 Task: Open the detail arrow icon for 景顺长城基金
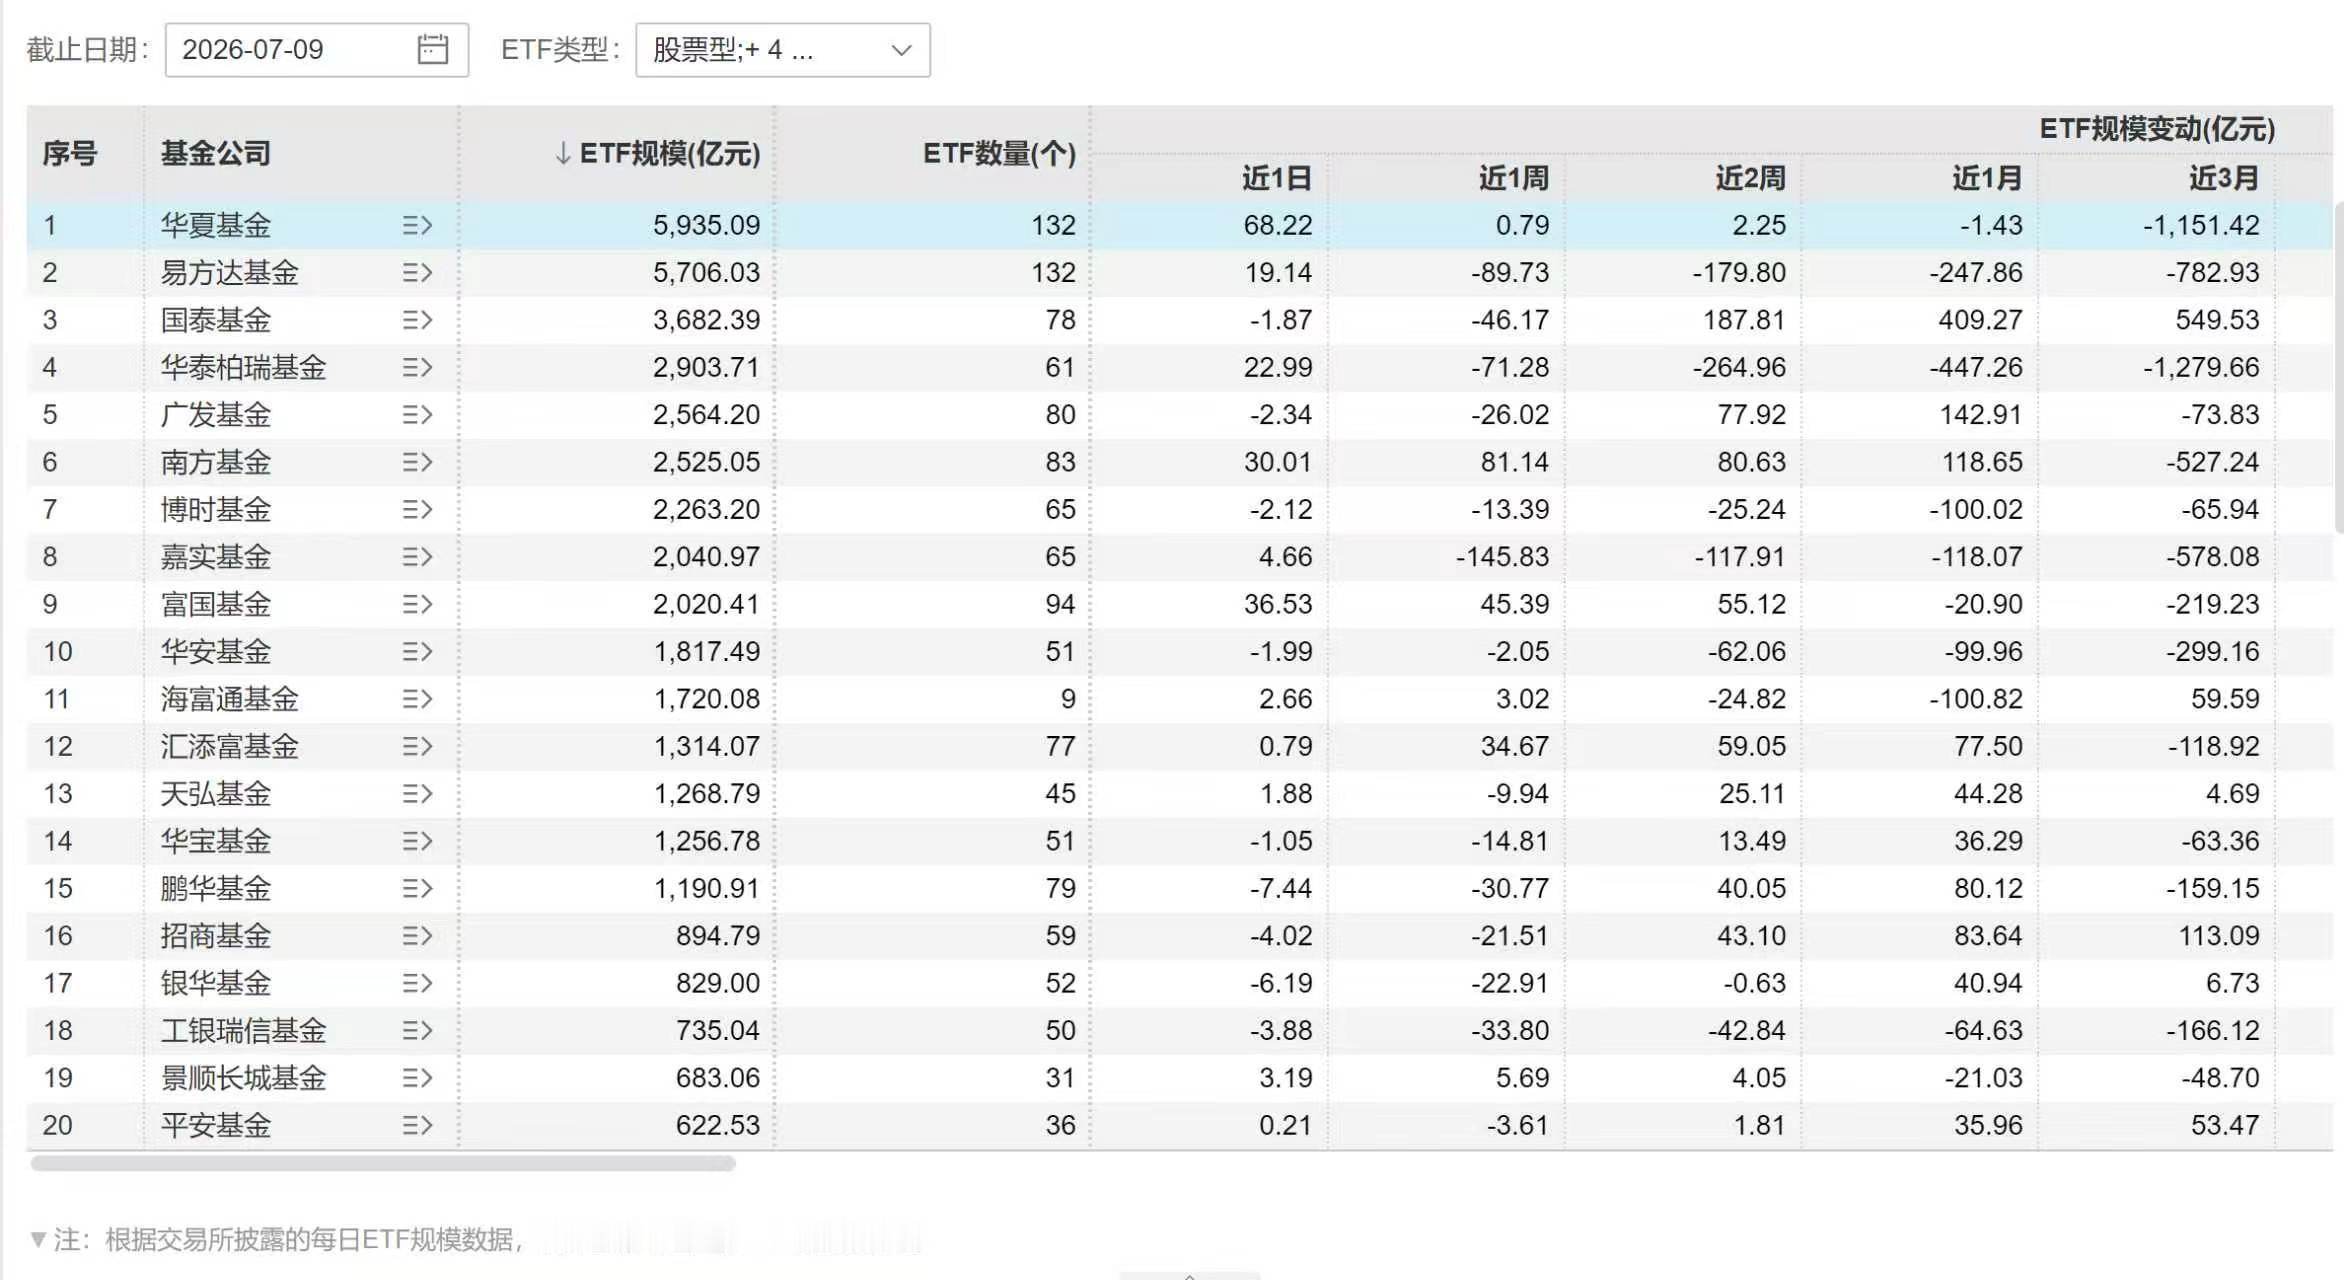pyautogui.click(x=417, y=1077)
